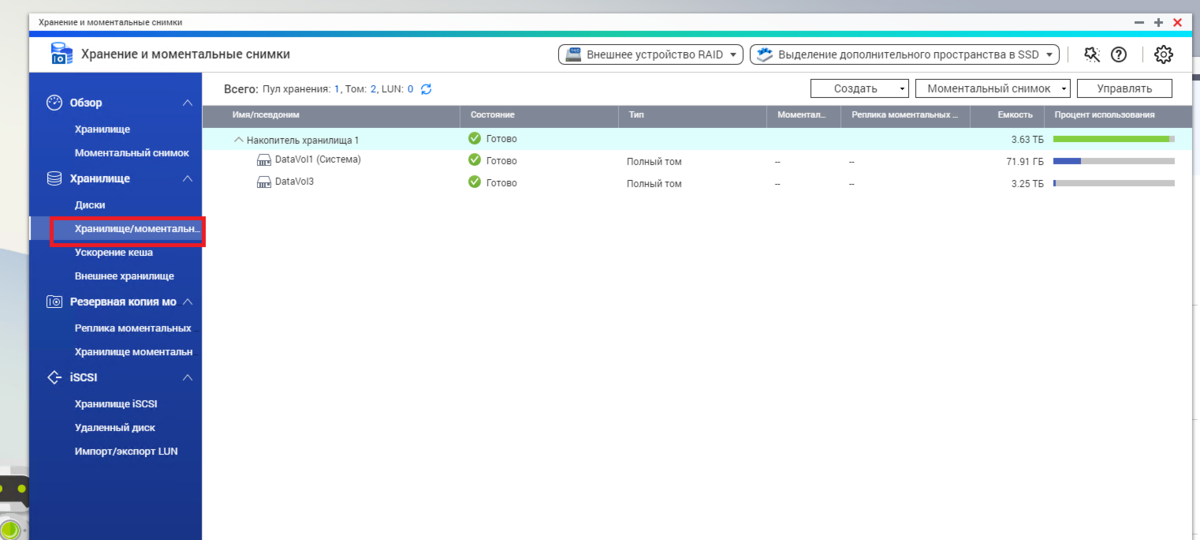Viewport: 1200px width, 540px height.
Task: Click the 3.25 ТБ capacity value
Action: (x=1027, y=184)
